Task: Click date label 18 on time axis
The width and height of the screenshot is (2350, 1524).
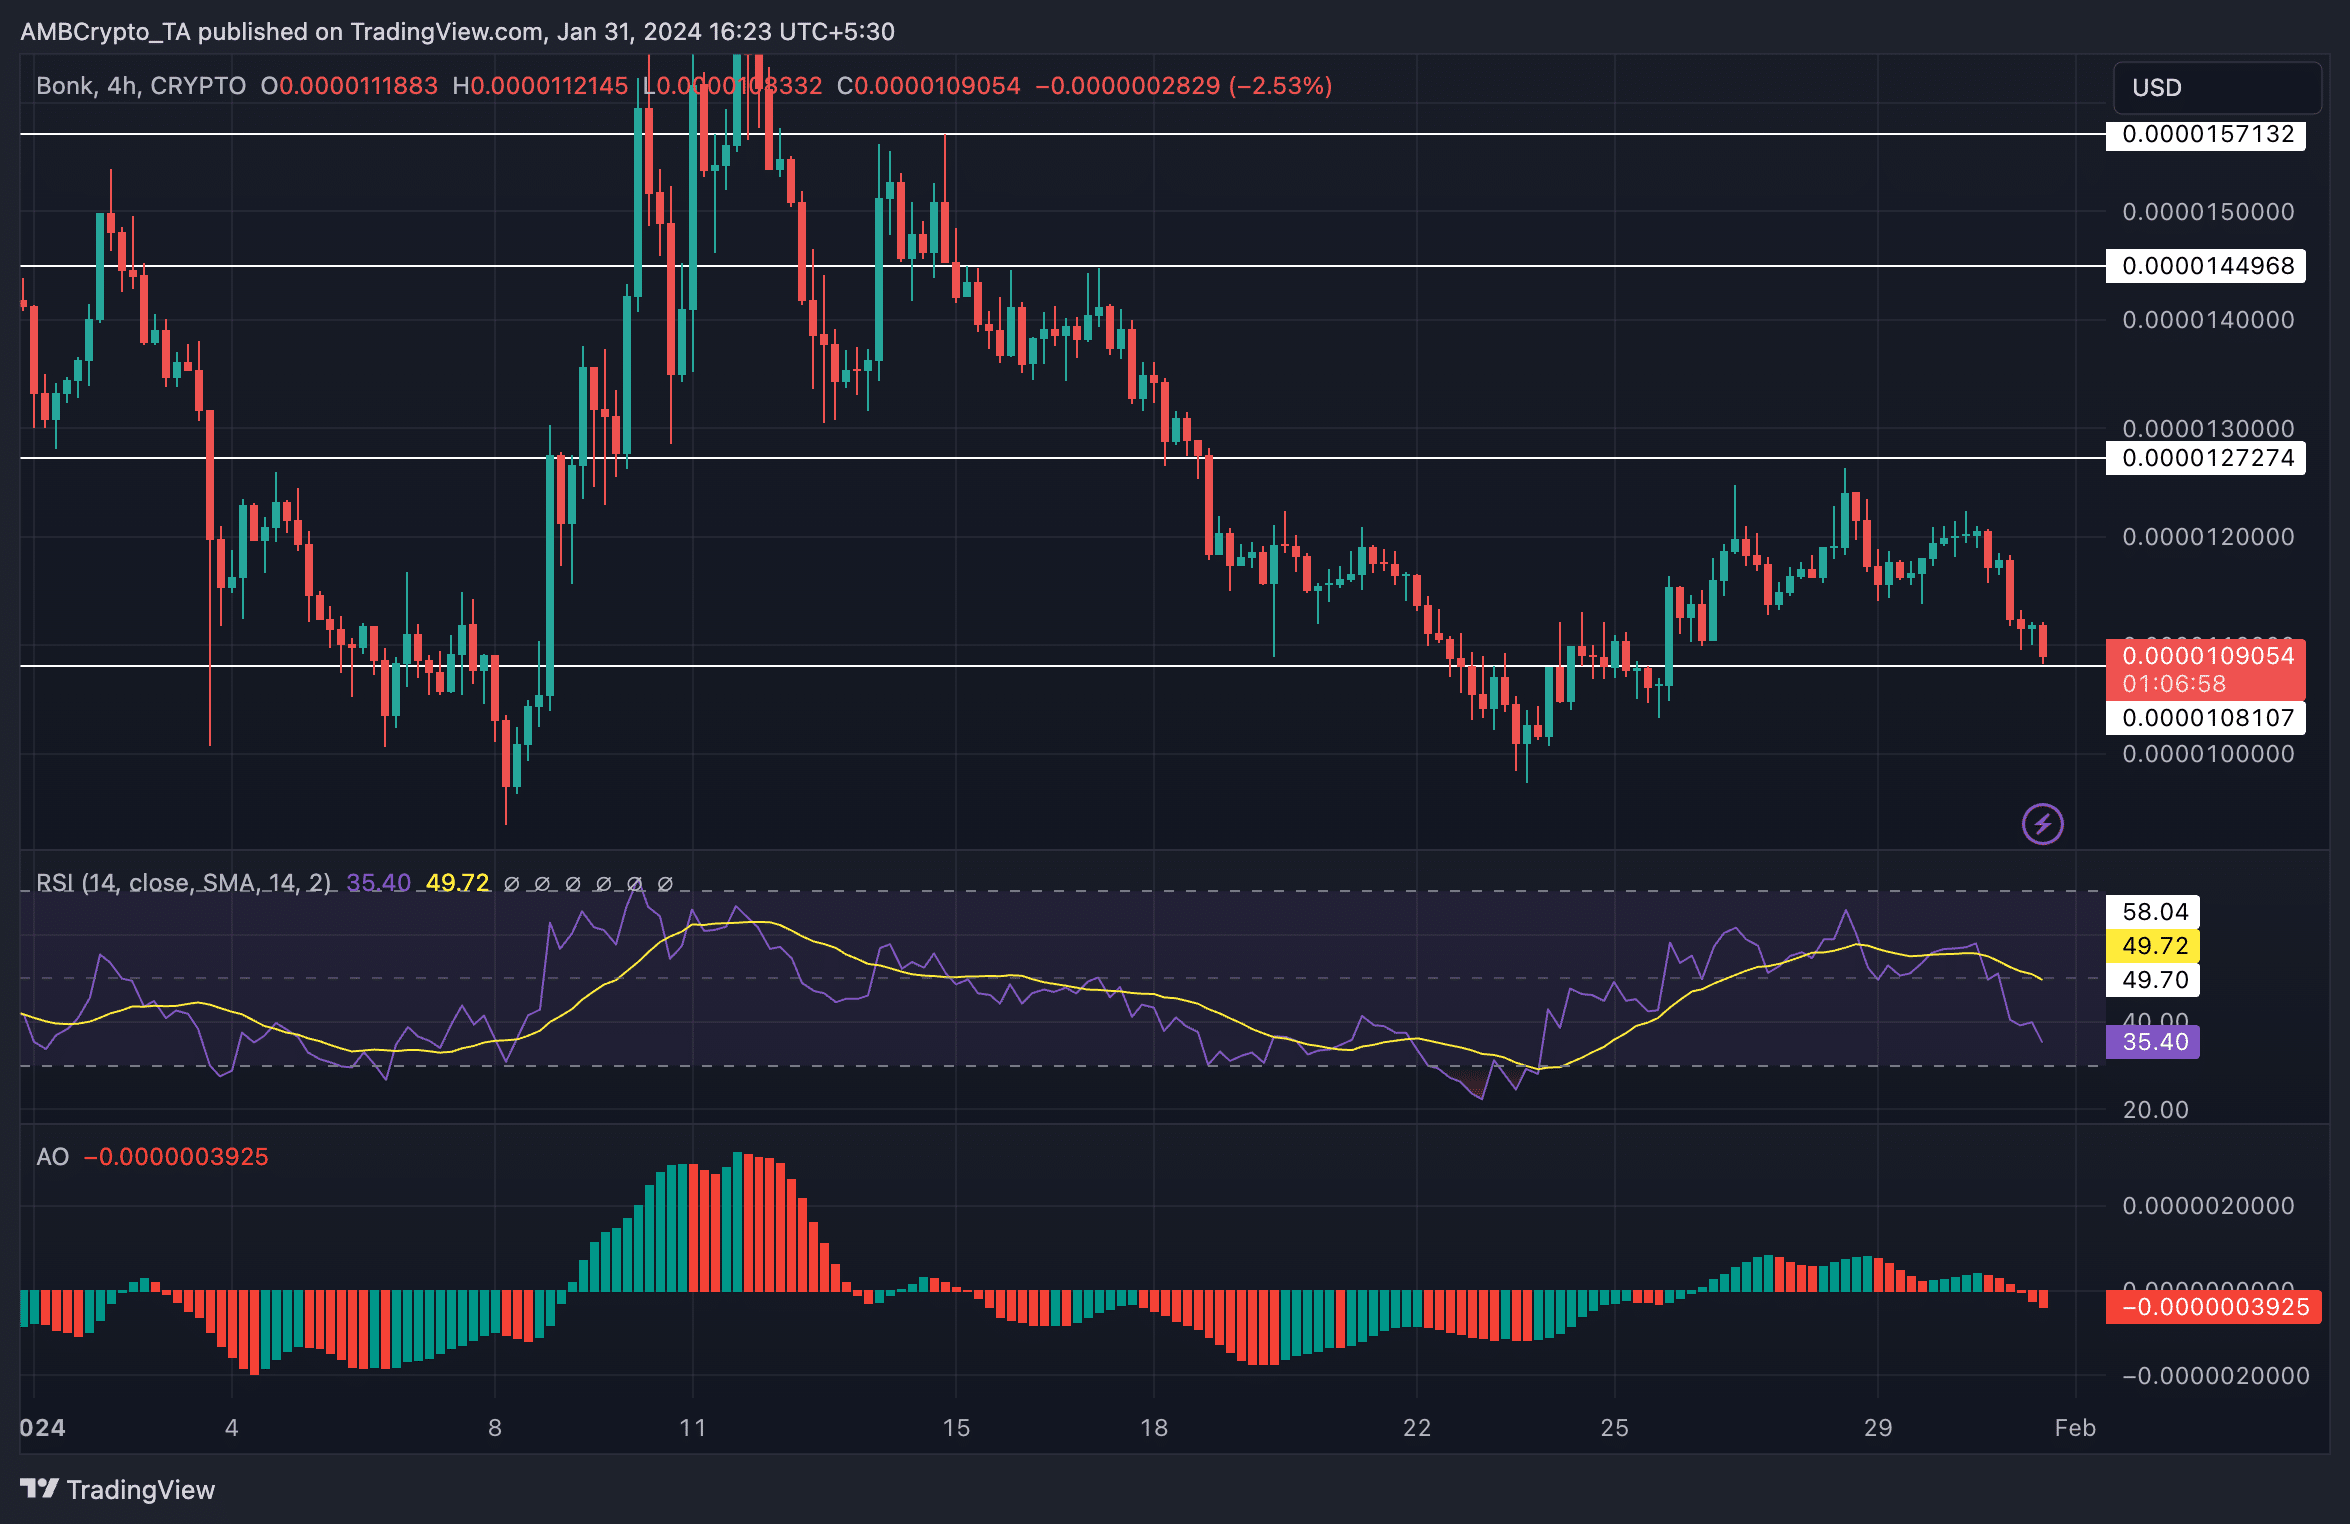Action: tap(1154, 1428)
